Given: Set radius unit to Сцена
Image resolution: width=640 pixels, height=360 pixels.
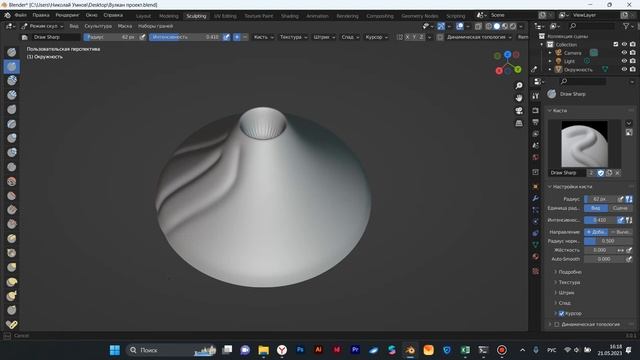Looking at the screenshot, I should (620, 208).
